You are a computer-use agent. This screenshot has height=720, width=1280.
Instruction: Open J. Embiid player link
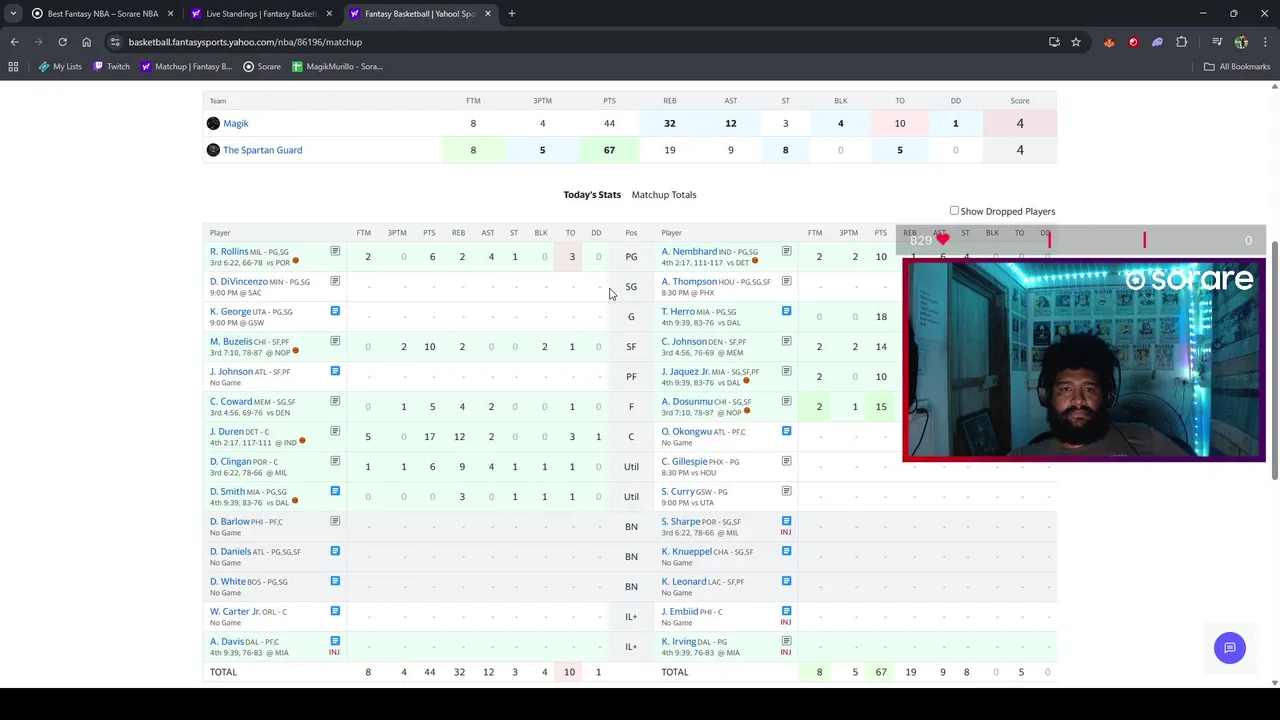coord(680,611)
